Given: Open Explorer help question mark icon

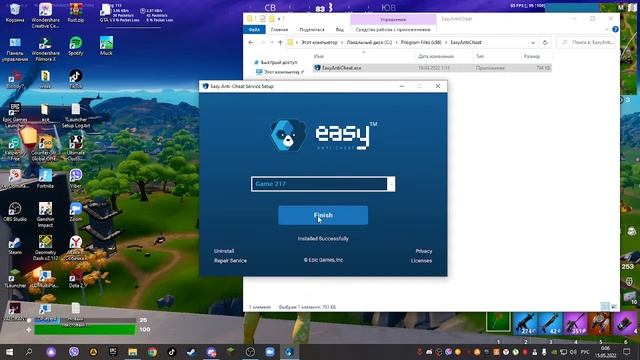Looking at the screenshot, I should click(x=615, y=29).
